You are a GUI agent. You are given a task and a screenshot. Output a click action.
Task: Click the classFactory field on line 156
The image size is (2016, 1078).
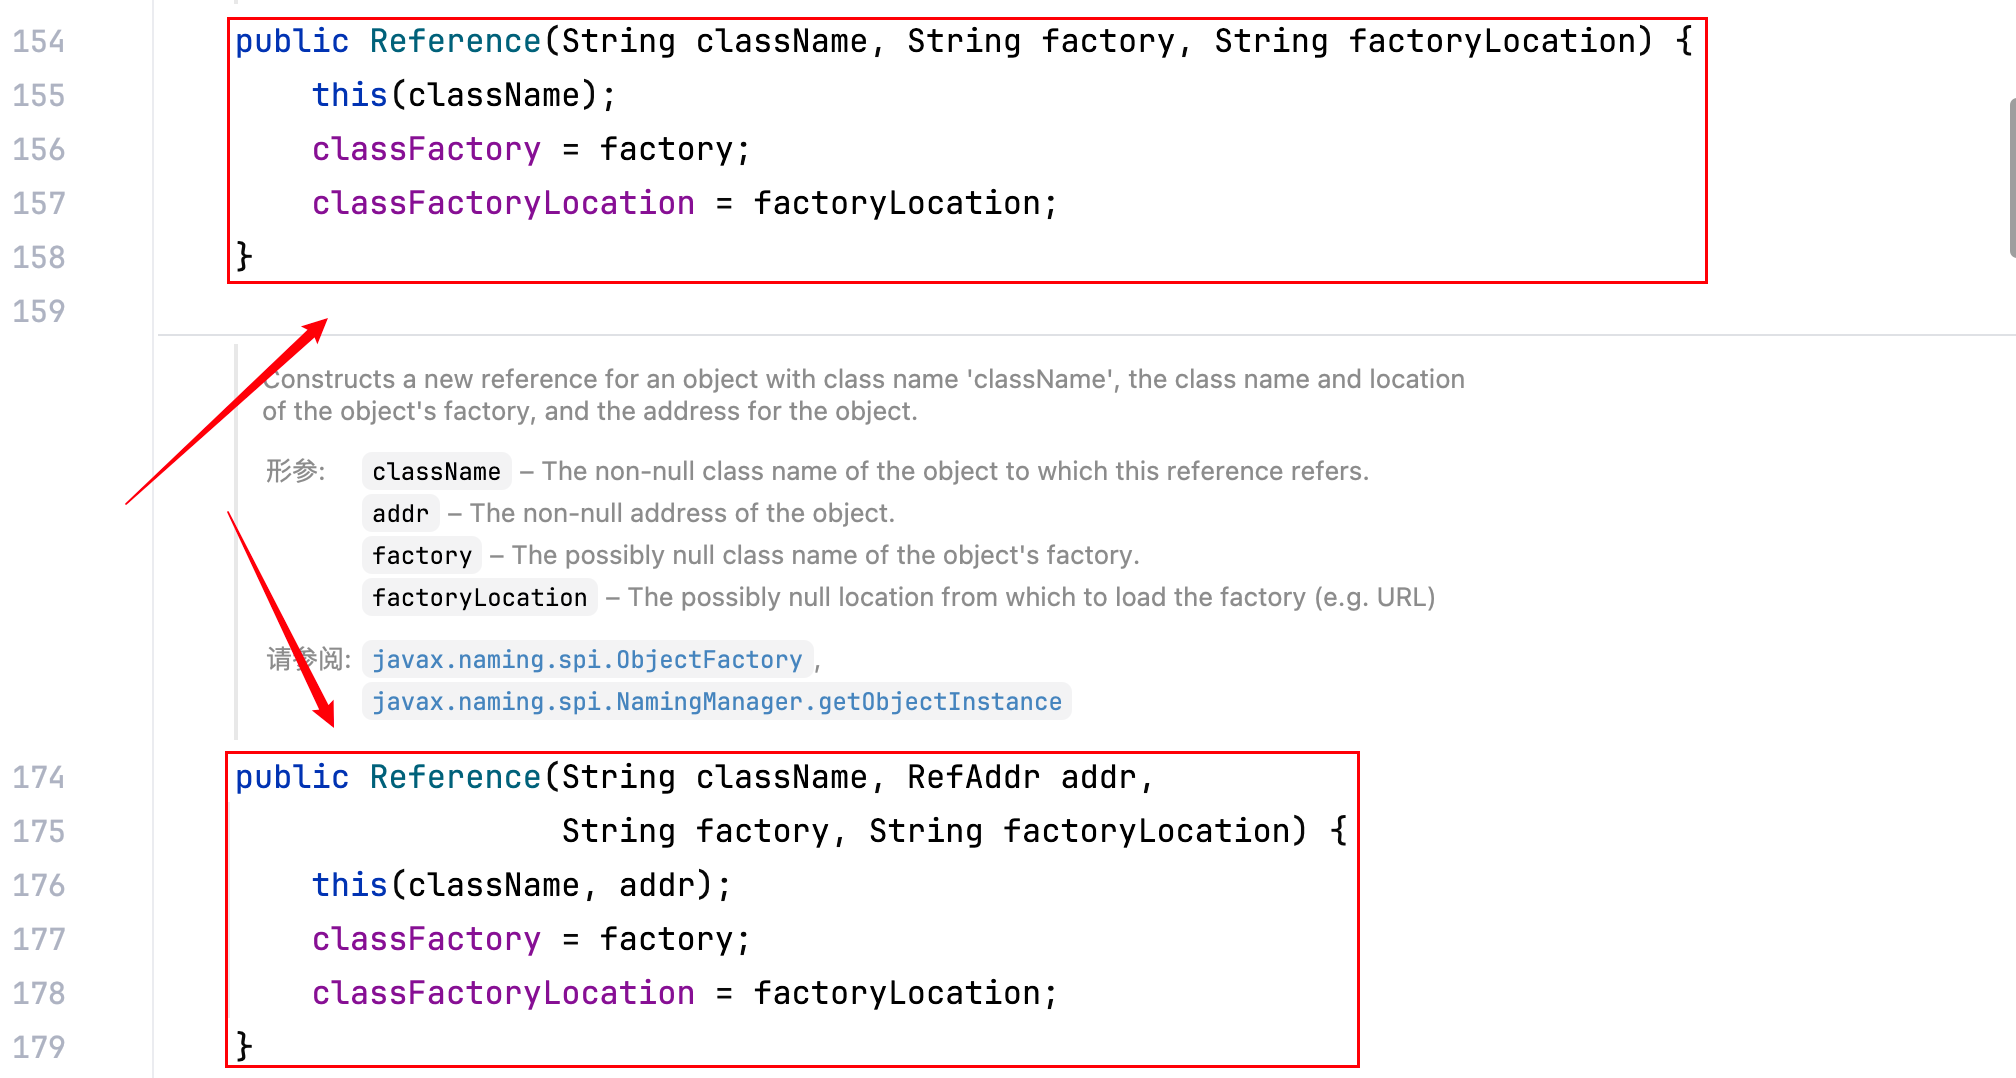(x=426, y=150)
